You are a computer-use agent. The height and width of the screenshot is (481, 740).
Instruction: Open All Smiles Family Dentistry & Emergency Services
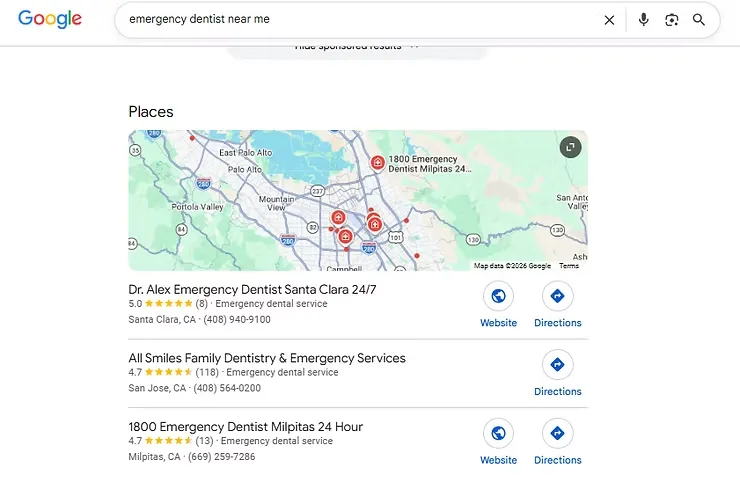click(267, 358)
